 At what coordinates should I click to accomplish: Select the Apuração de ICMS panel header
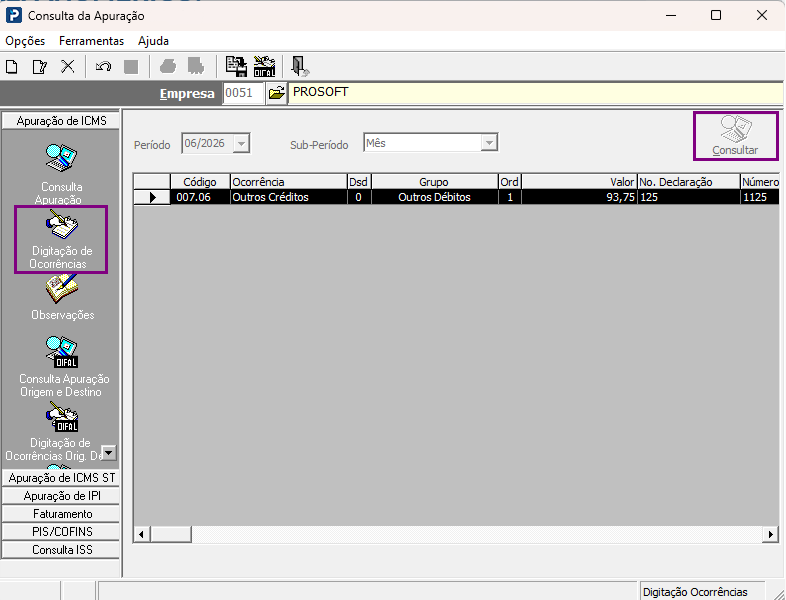(61, 121)
